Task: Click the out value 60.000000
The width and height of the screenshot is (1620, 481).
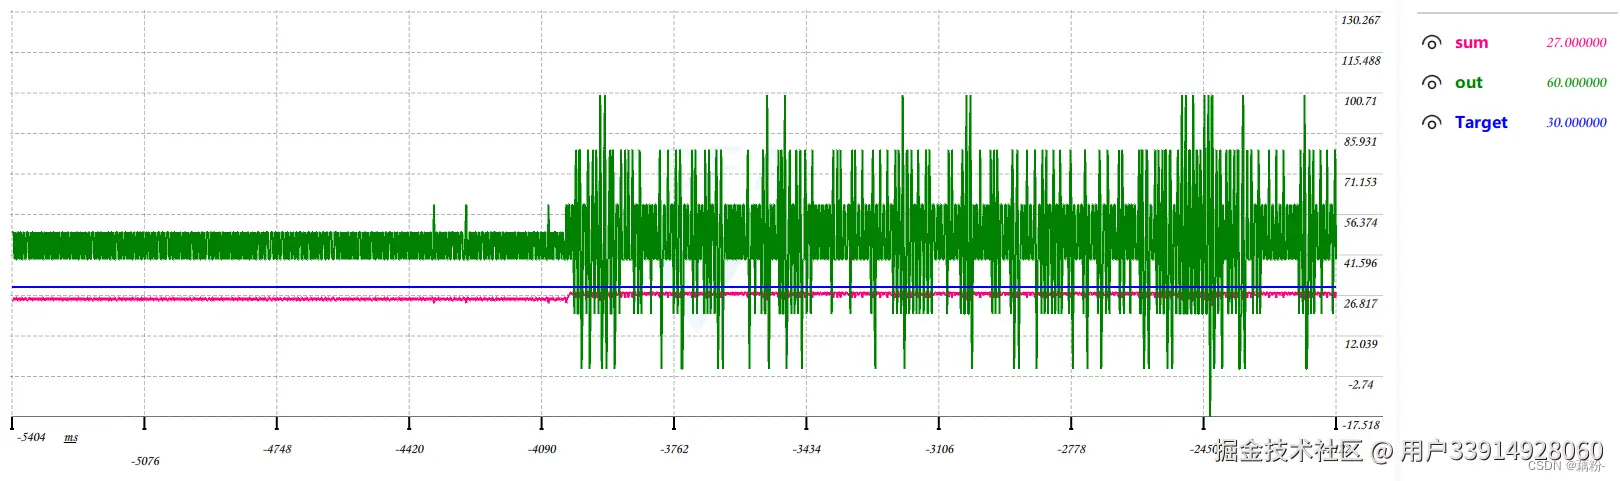Action: pyautogui.click(x=1576, y=83)
